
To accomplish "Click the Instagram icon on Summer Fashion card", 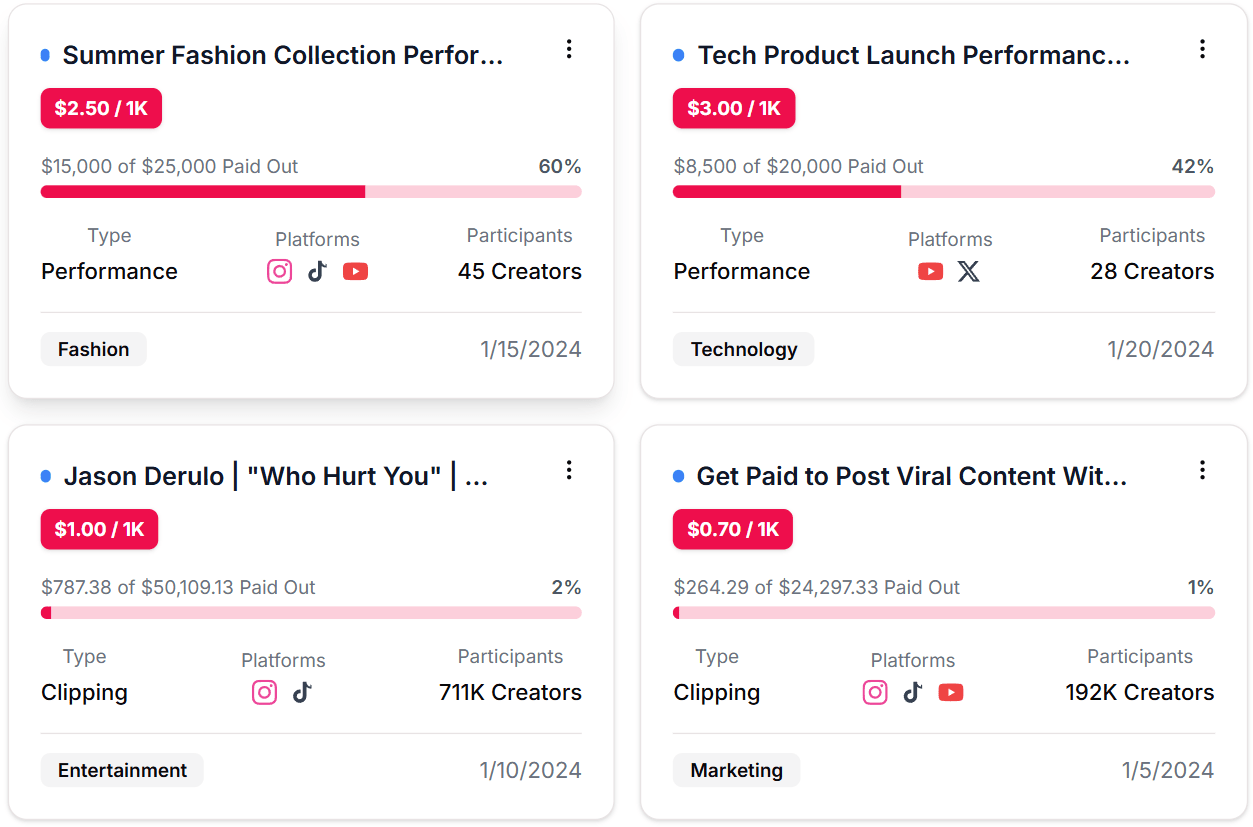I will (279, 271).
